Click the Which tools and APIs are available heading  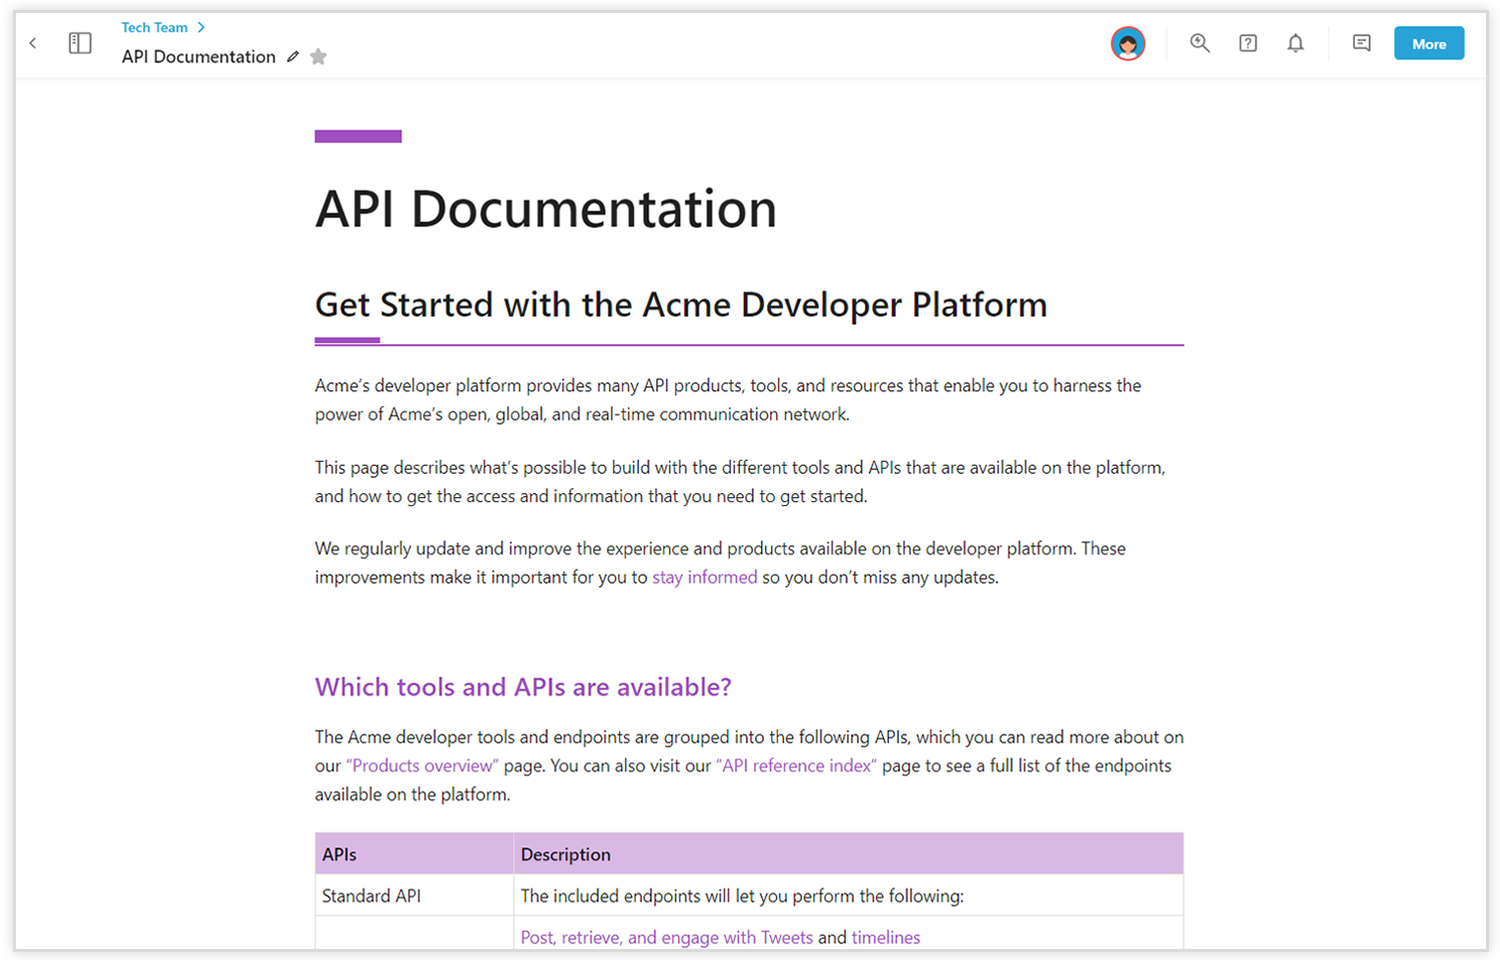tap(523, 687)
